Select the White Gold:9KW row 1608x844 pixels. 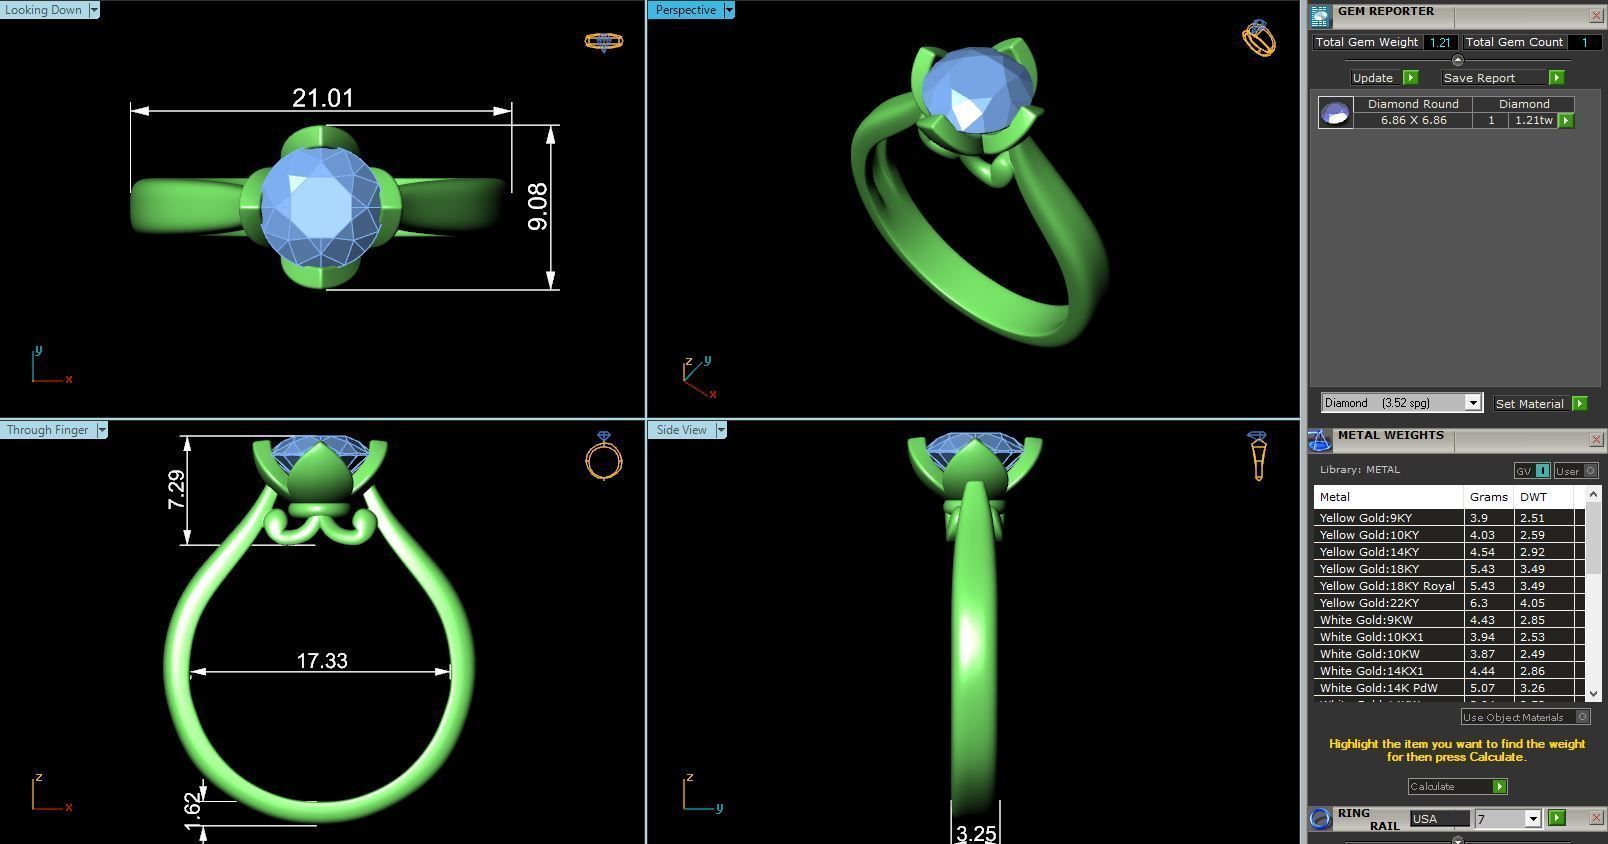pos(1448,620)
